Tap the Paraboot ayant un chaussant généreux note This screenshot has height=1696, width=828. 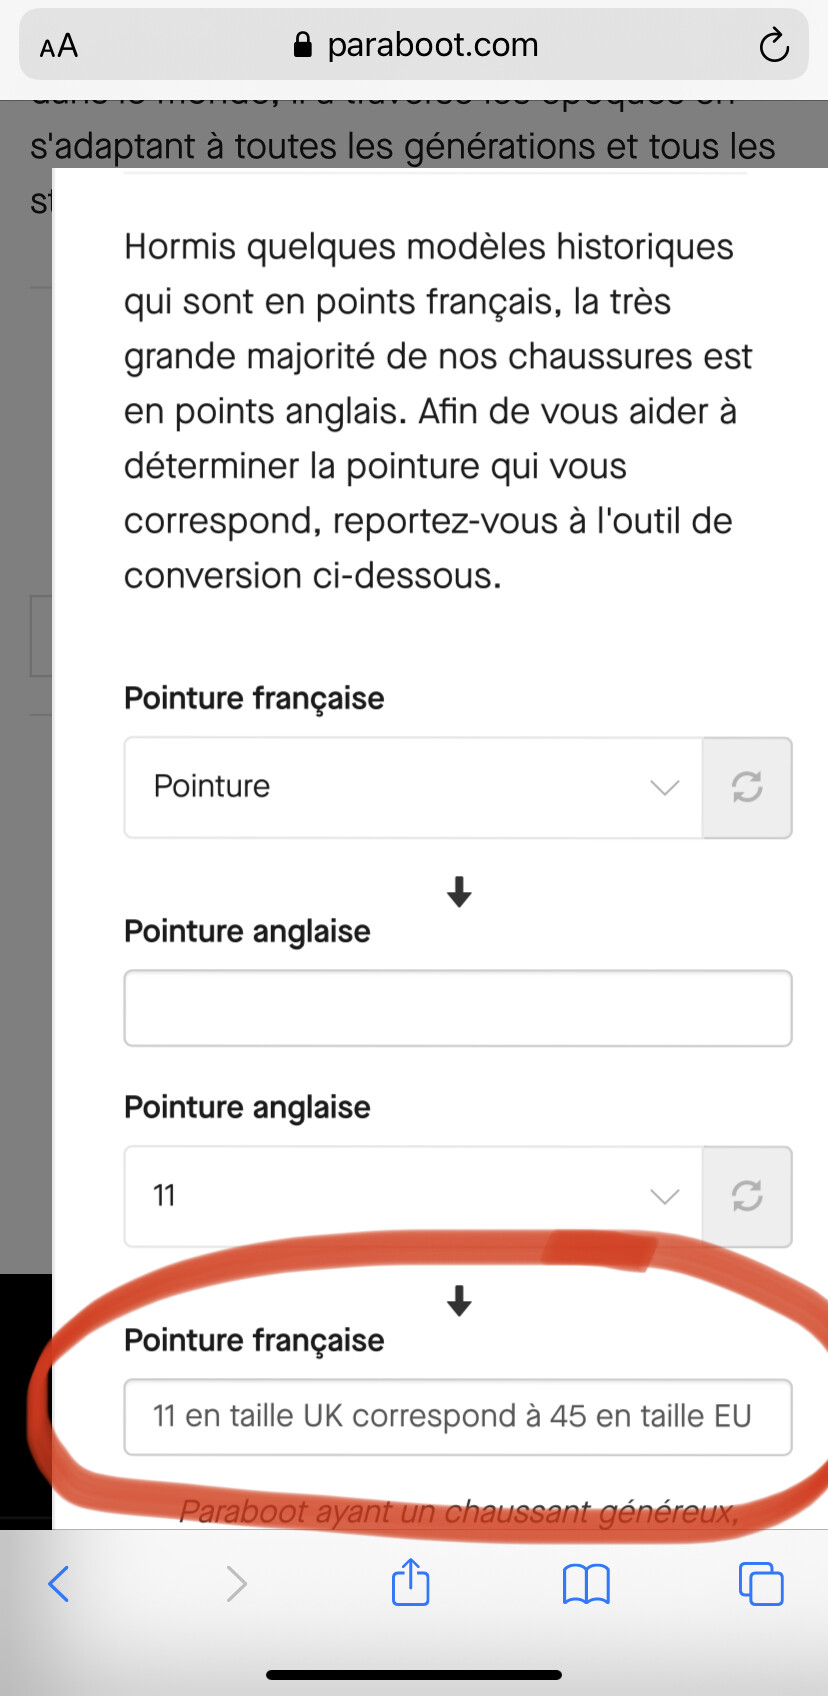pos(458,1511)
